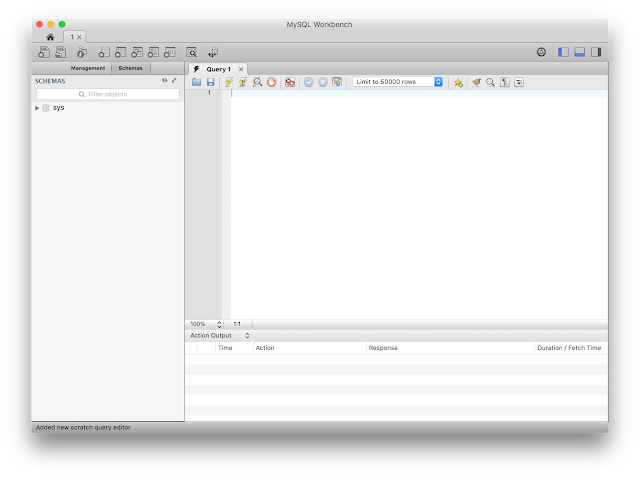Go to the Home screen tab

pos(50,37)
